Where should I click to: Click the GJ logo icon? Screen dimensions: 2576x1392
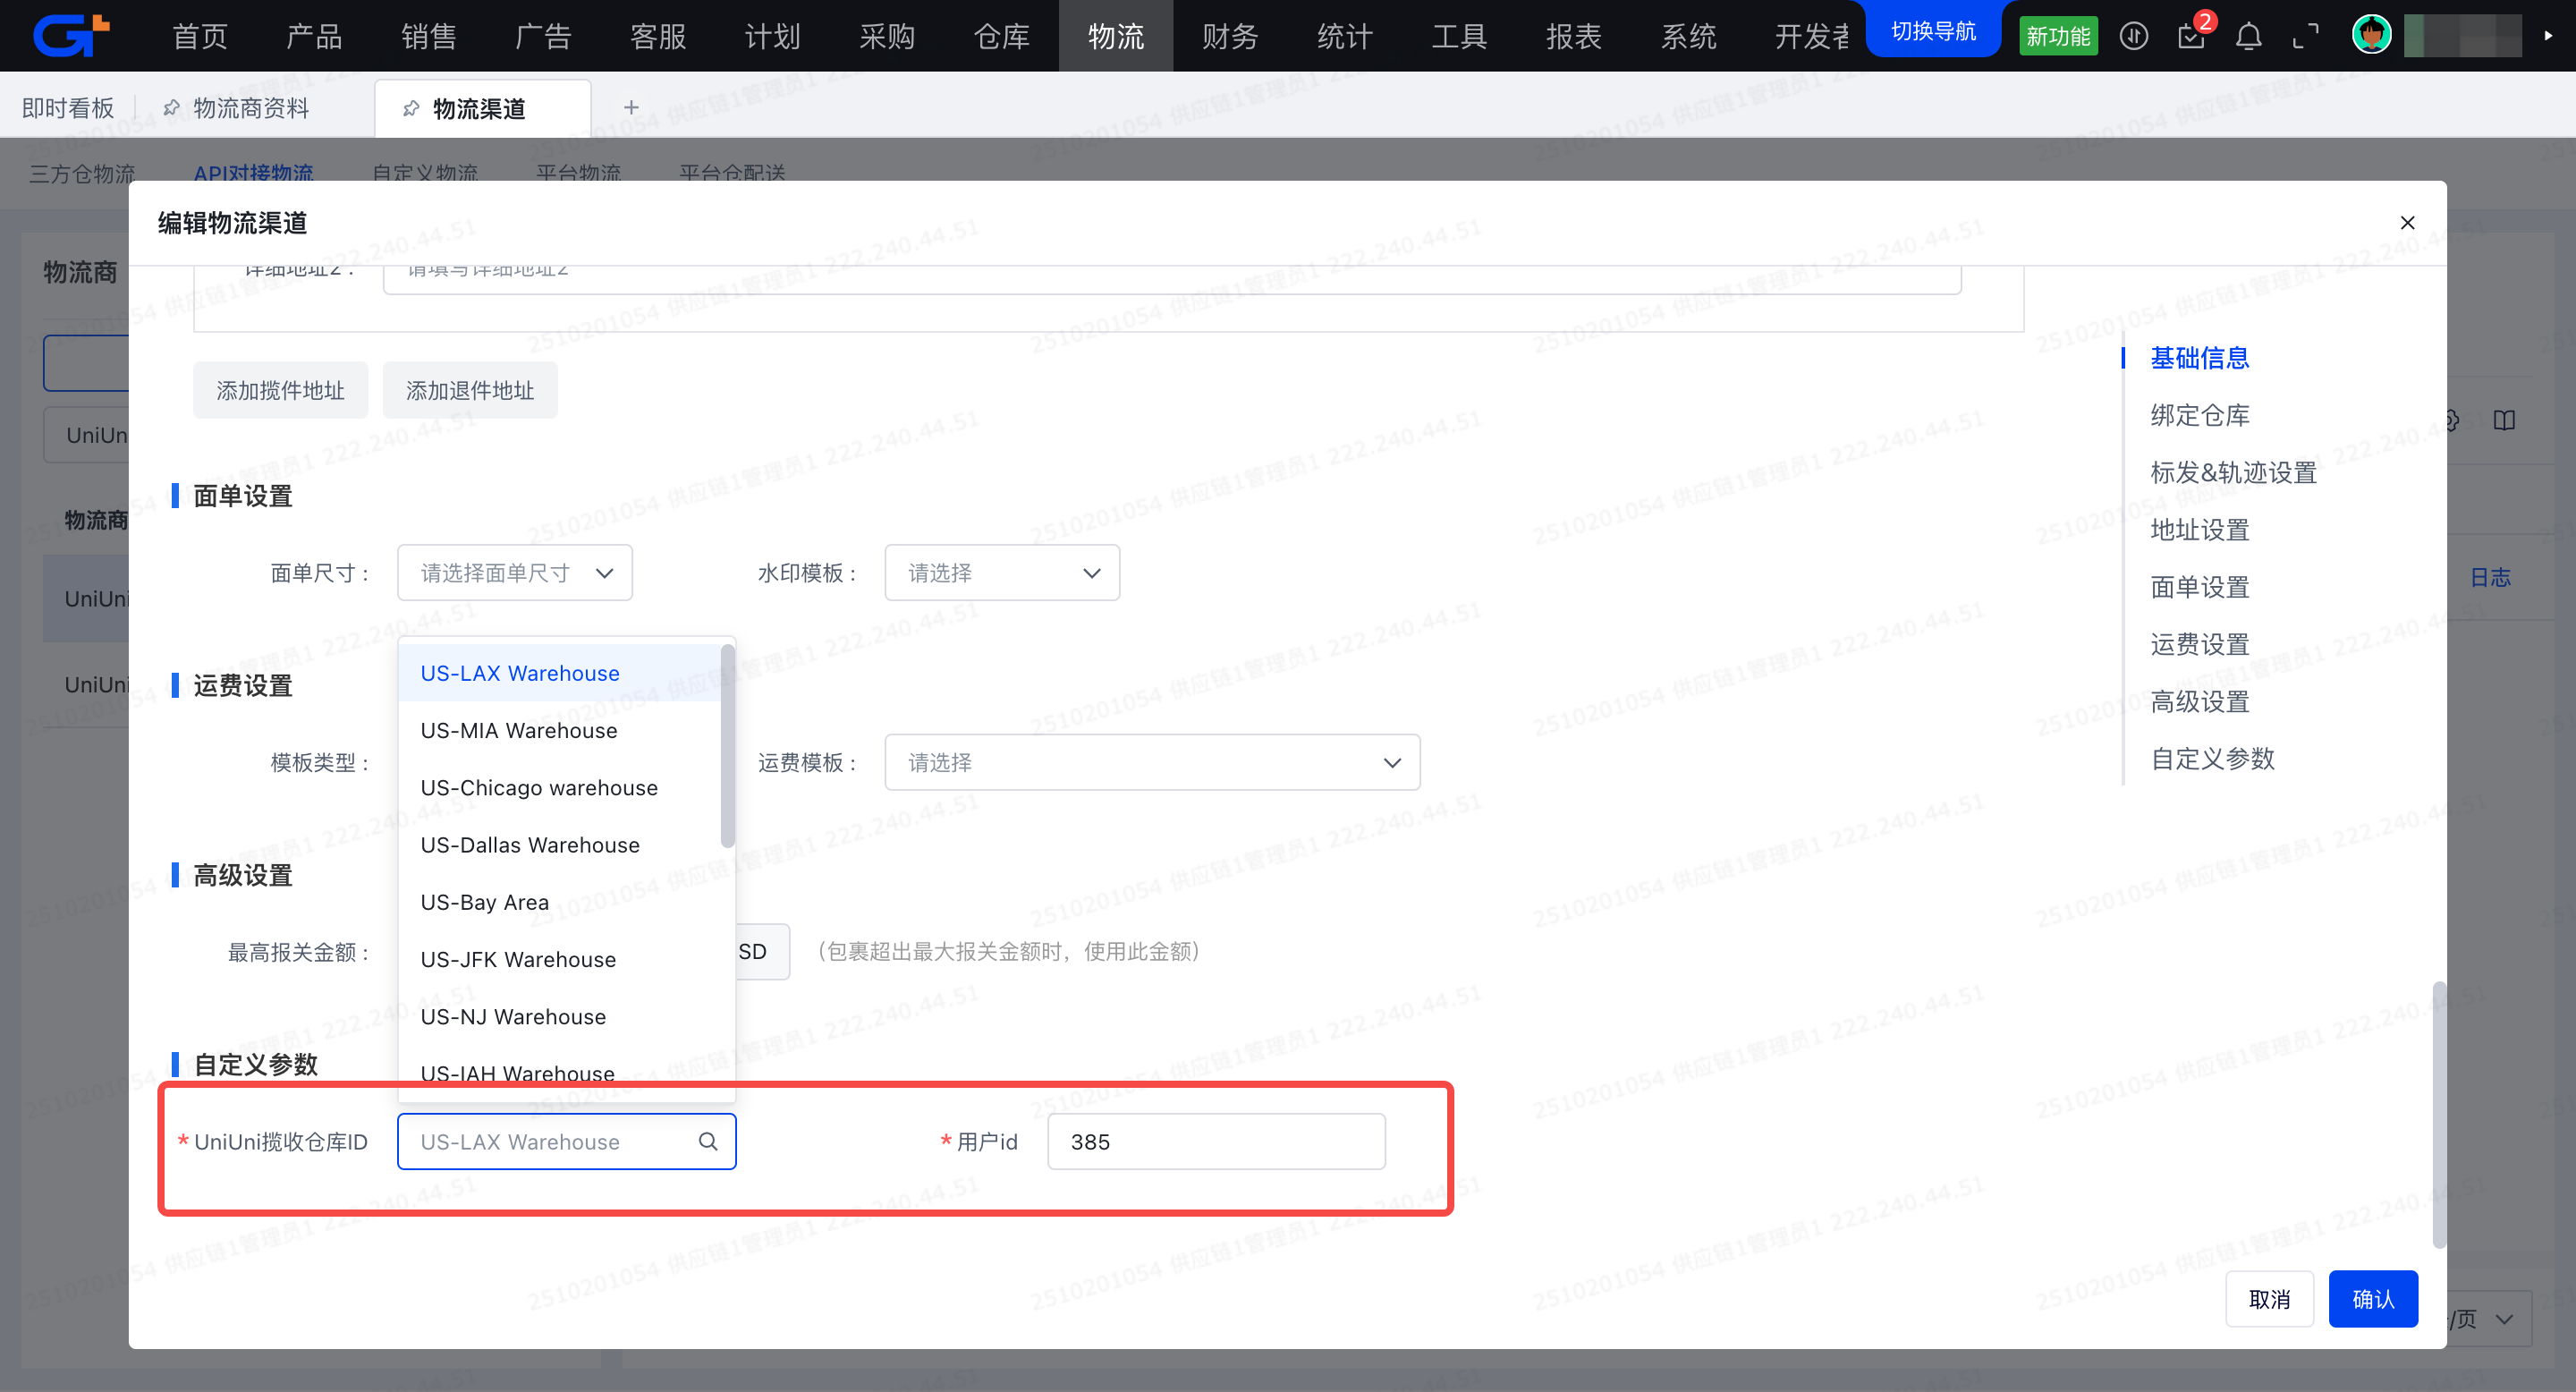[70, 35]
